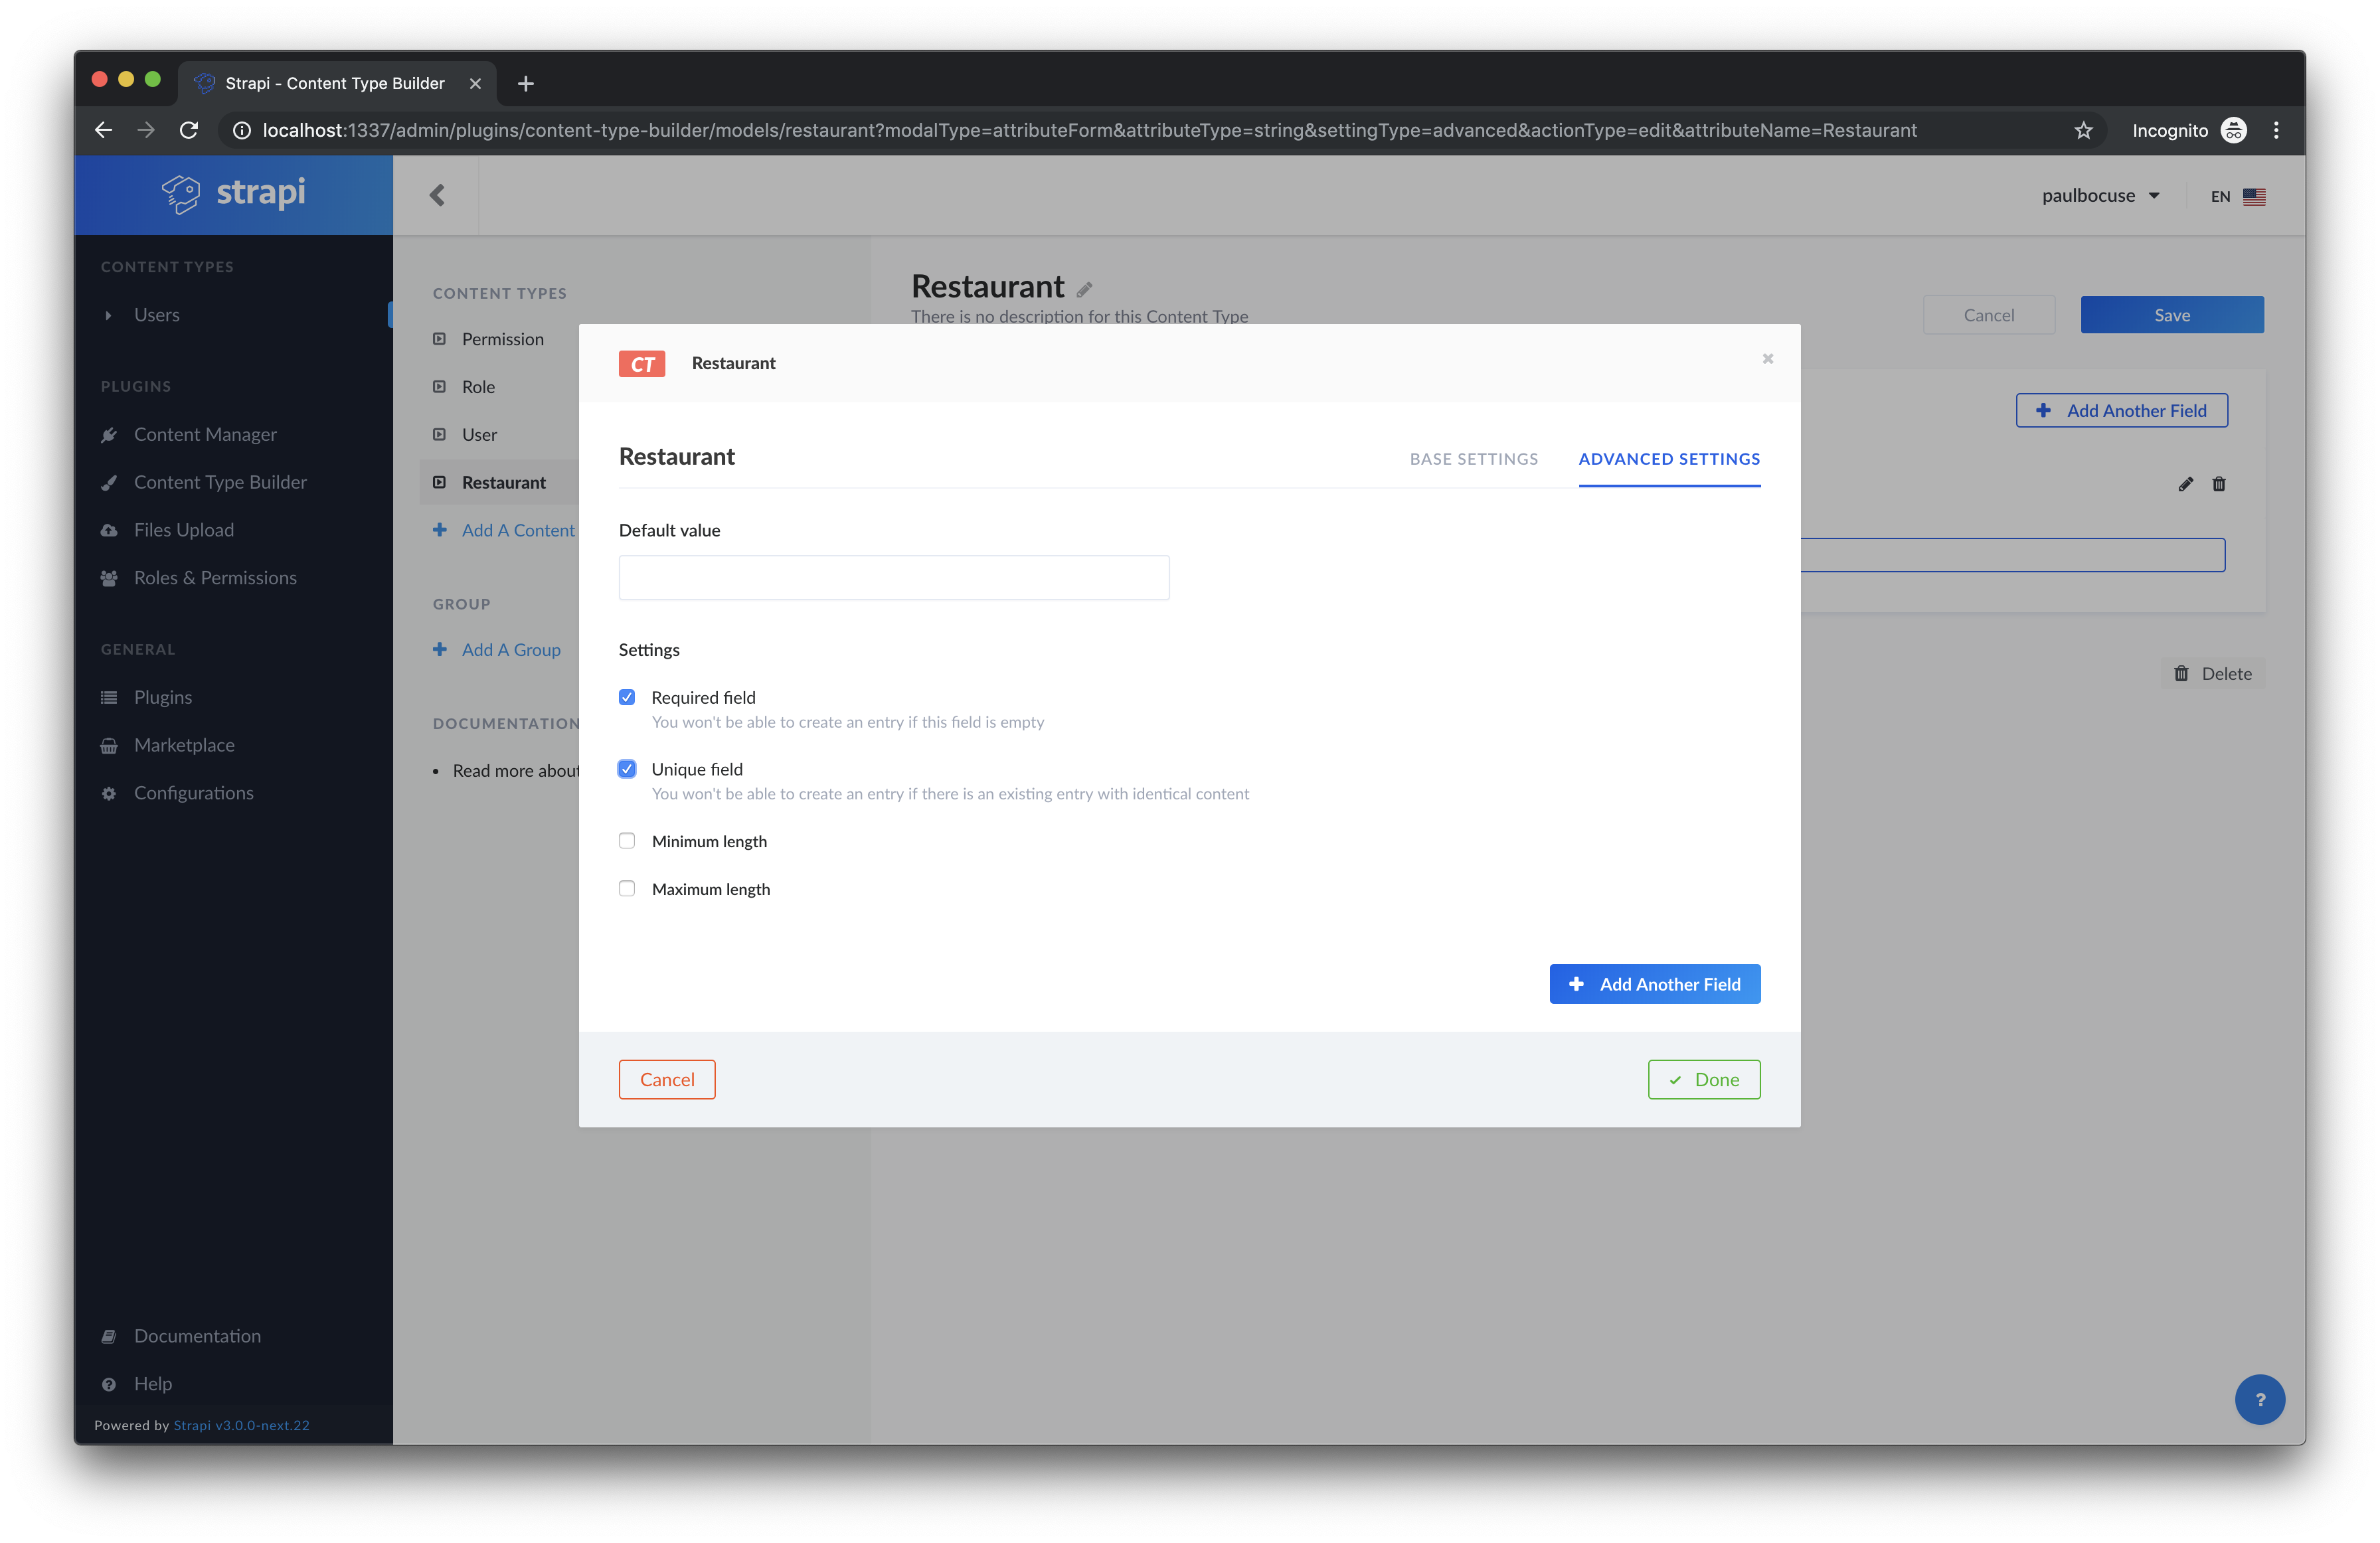The image size is (2380, 1543).
Task: Open Content Manager in the sidebar
Action: click(205, 434)
